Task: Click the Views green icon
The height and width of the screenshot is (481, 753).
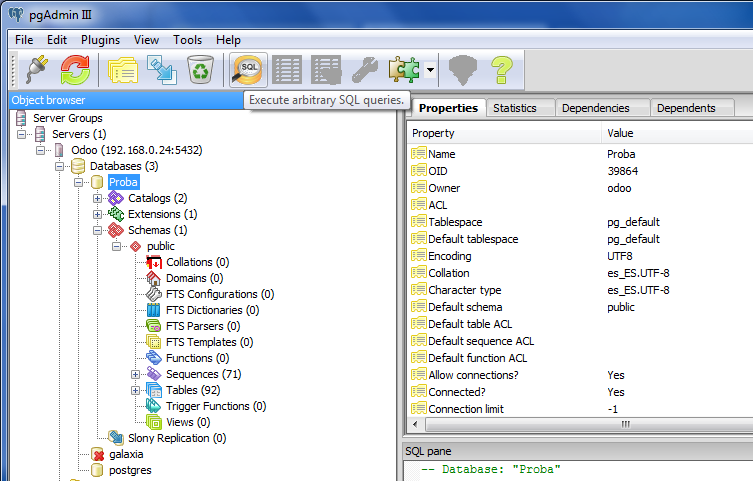Action: (154, 422)
